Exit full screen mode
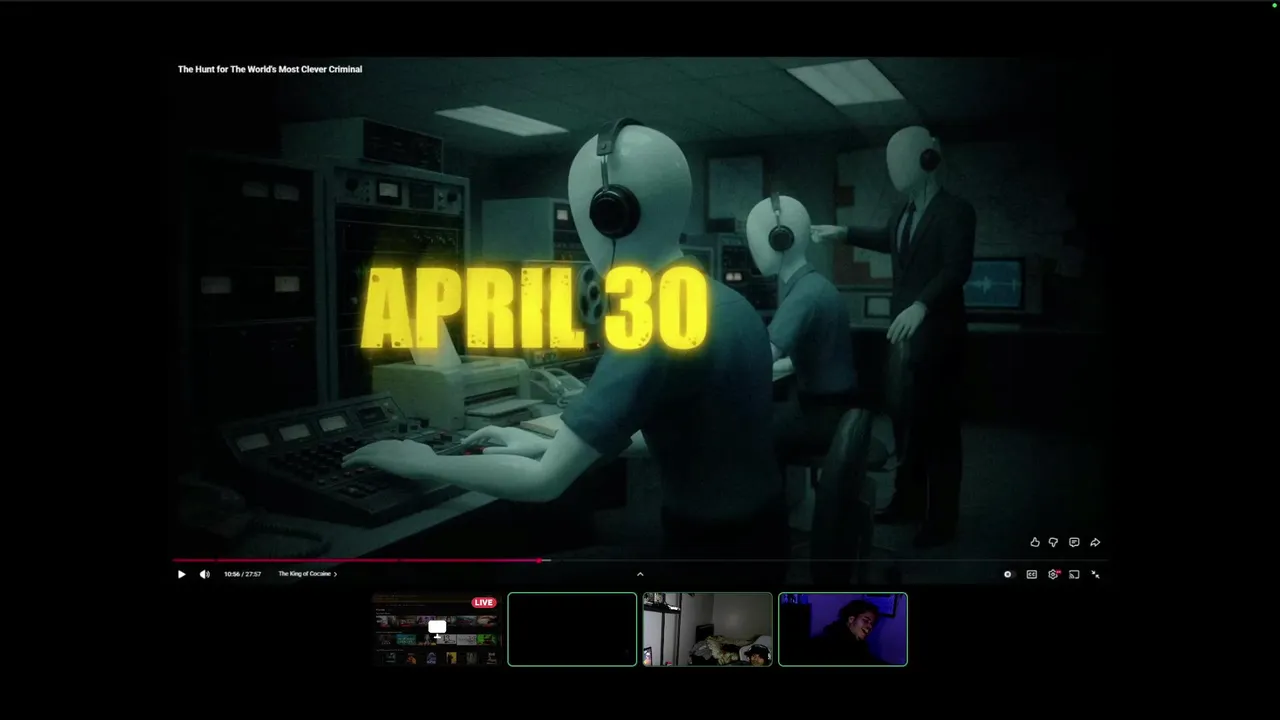This screenshot has height=720, width=1280. (x=1095, y=574)
